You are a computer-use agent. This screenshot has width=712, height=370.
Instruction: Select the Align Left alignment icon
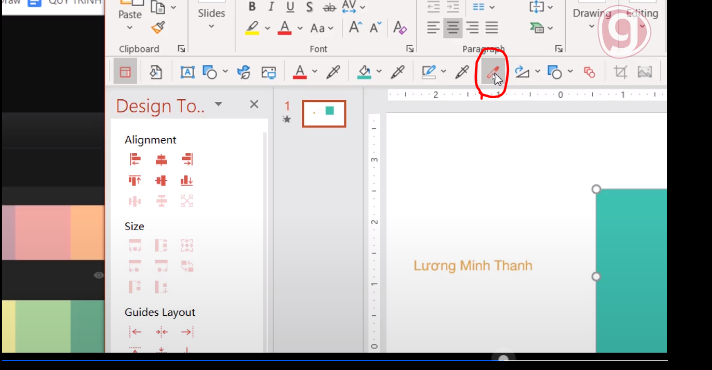point(135,159)
